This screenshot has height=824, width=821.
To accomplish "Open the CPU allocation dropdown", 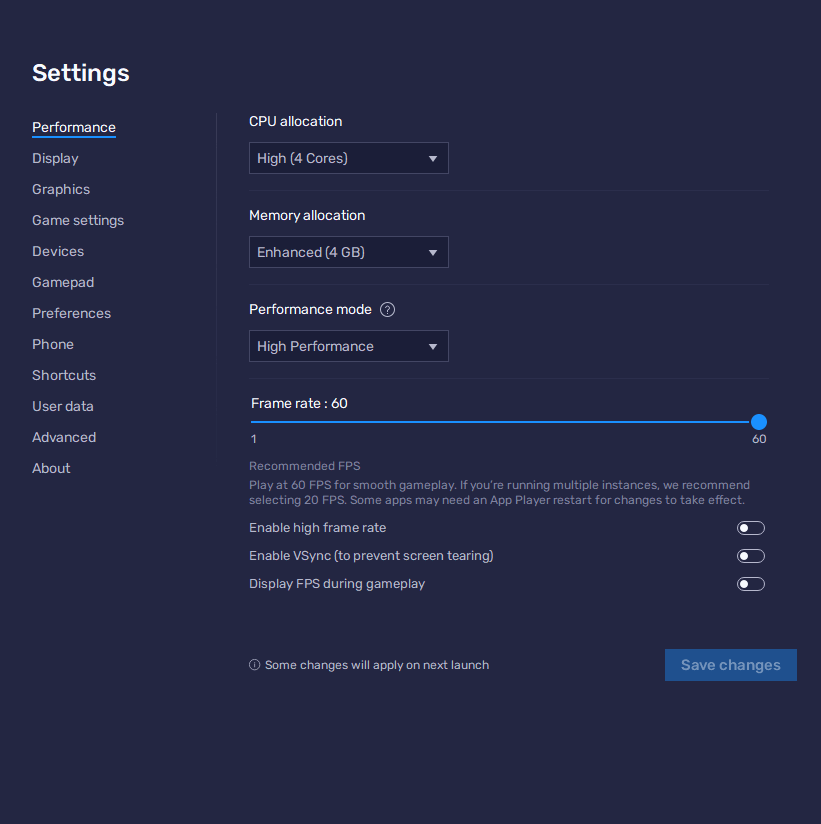I will [x=348, y=157].
